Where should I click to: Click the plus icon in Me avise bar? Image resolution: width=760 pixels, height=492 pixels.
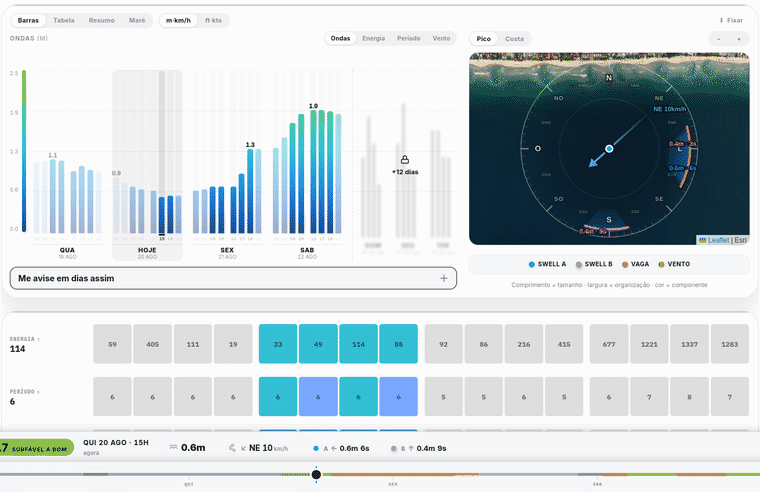(x=443, y=278)
